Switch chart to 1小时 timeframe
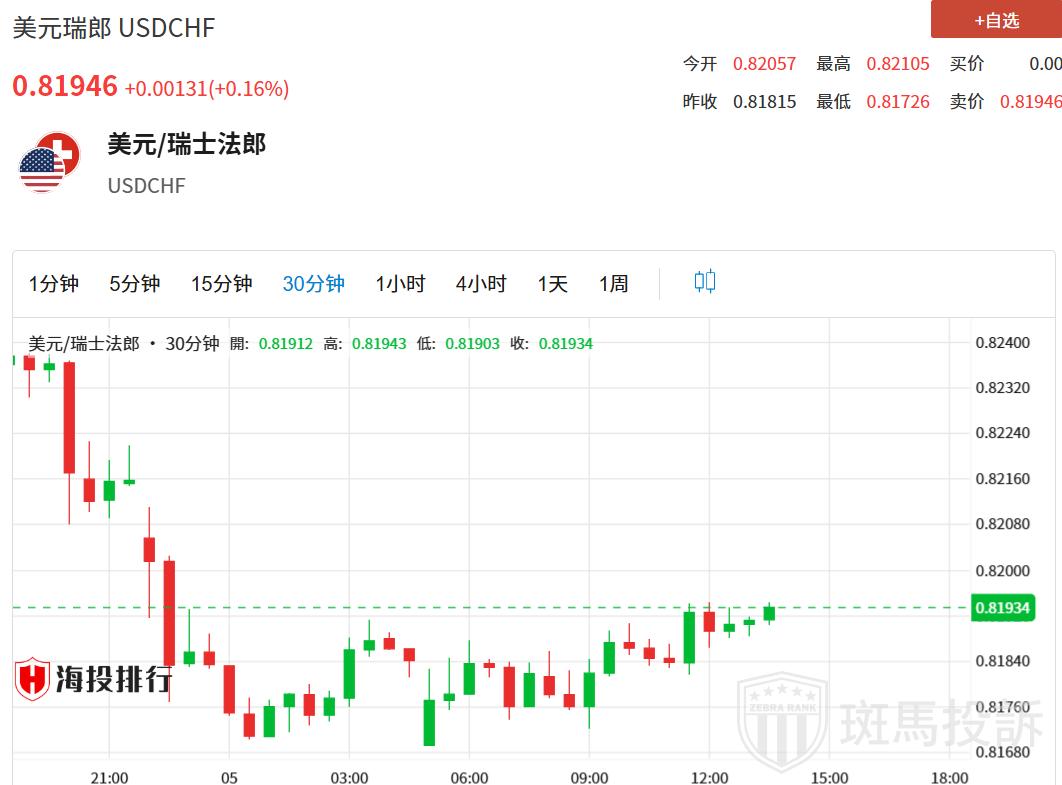Viewport: 1062px width, 785px height. point(400,284)
